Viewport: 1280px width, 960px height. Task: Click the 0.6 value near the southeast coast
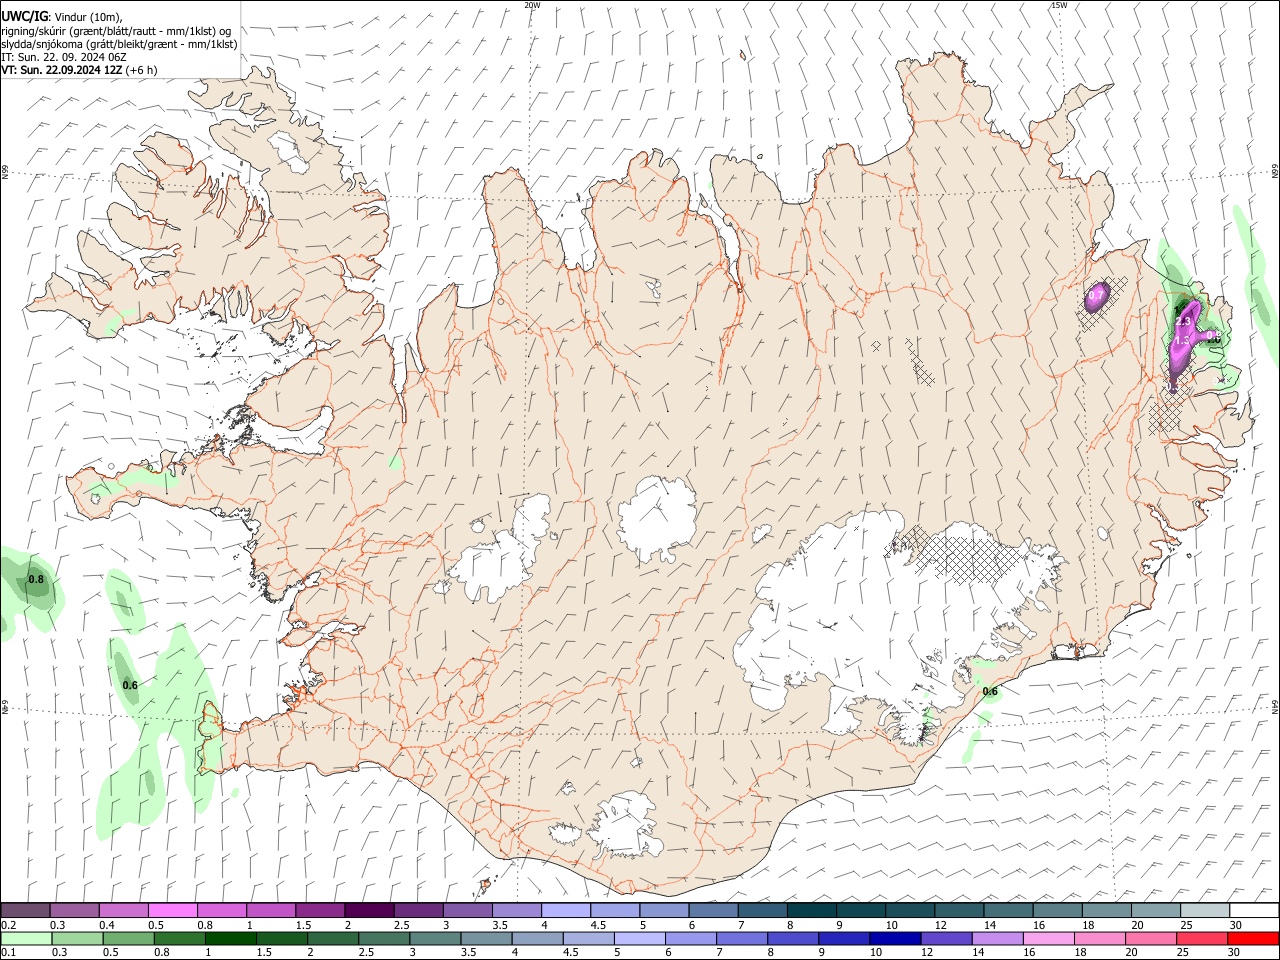(x=990, y=692)
